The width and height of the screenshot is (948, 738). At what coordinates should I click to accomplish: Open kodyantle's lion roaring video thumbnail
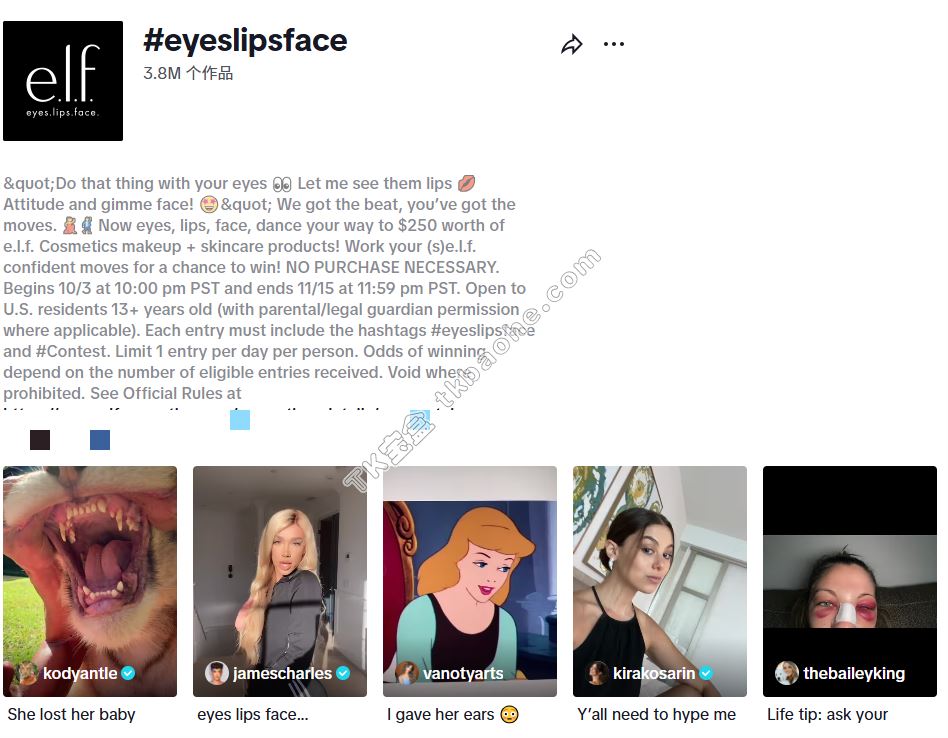coord(90,581)
